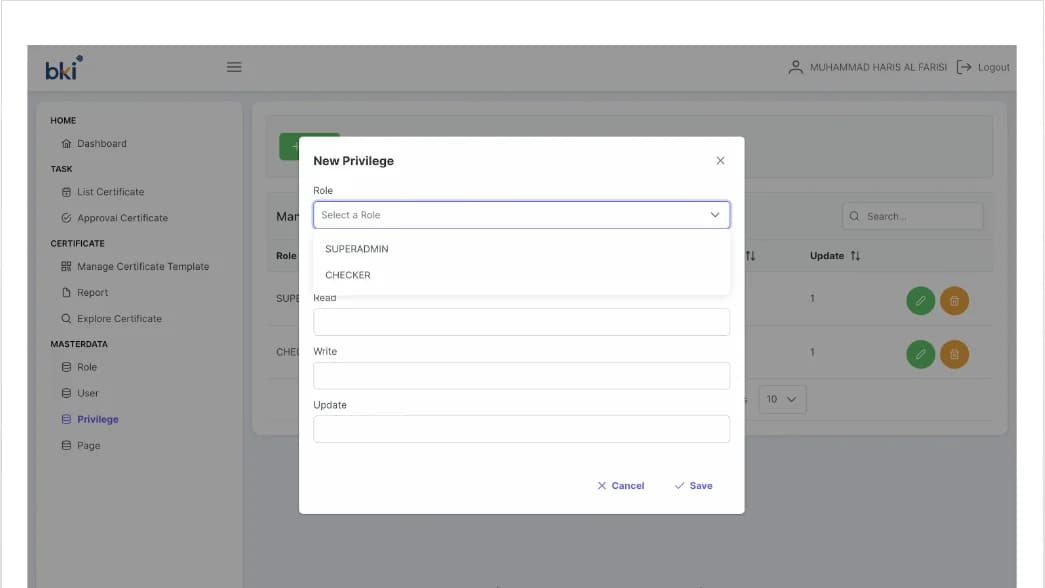This screenshot has height=588, width=1045.
Task: Open Page under Masterdata
Action: point(88,445)
